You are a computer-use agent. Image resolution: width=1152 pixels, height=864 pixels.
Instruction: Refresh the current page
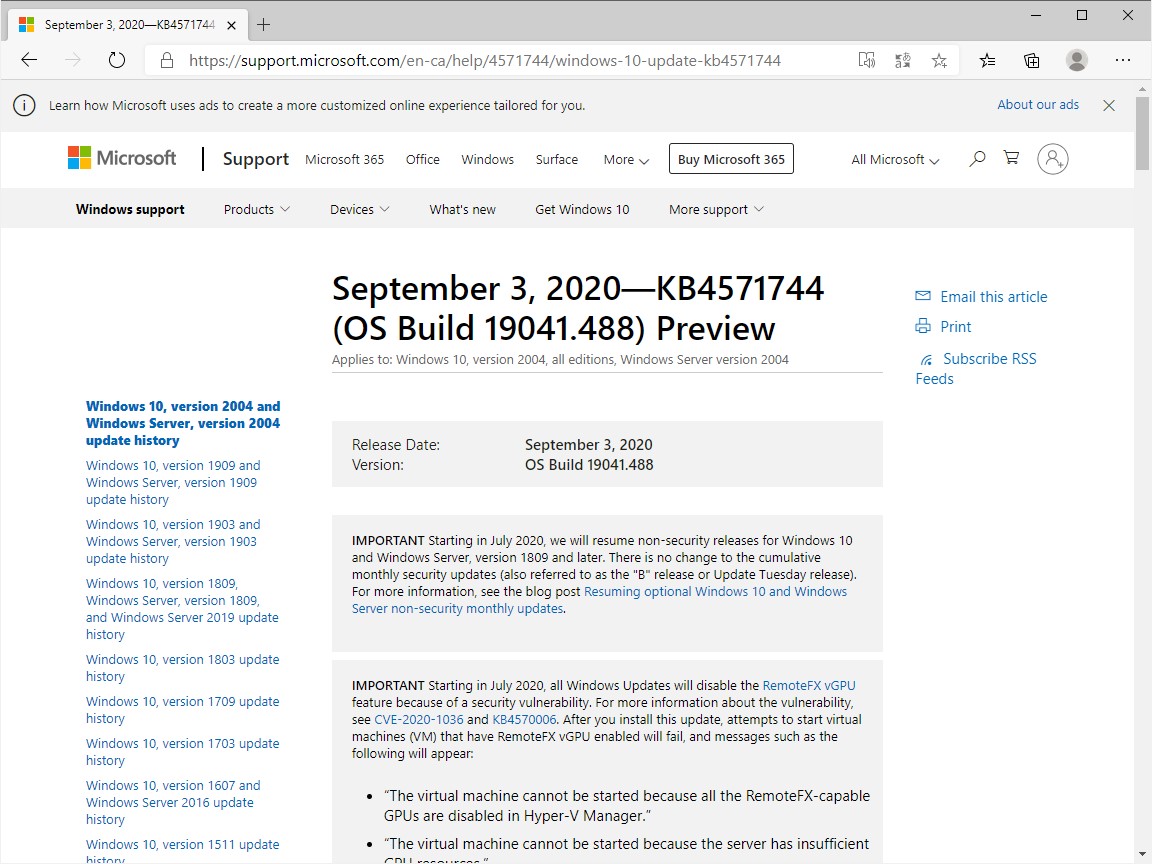[117, 60]
